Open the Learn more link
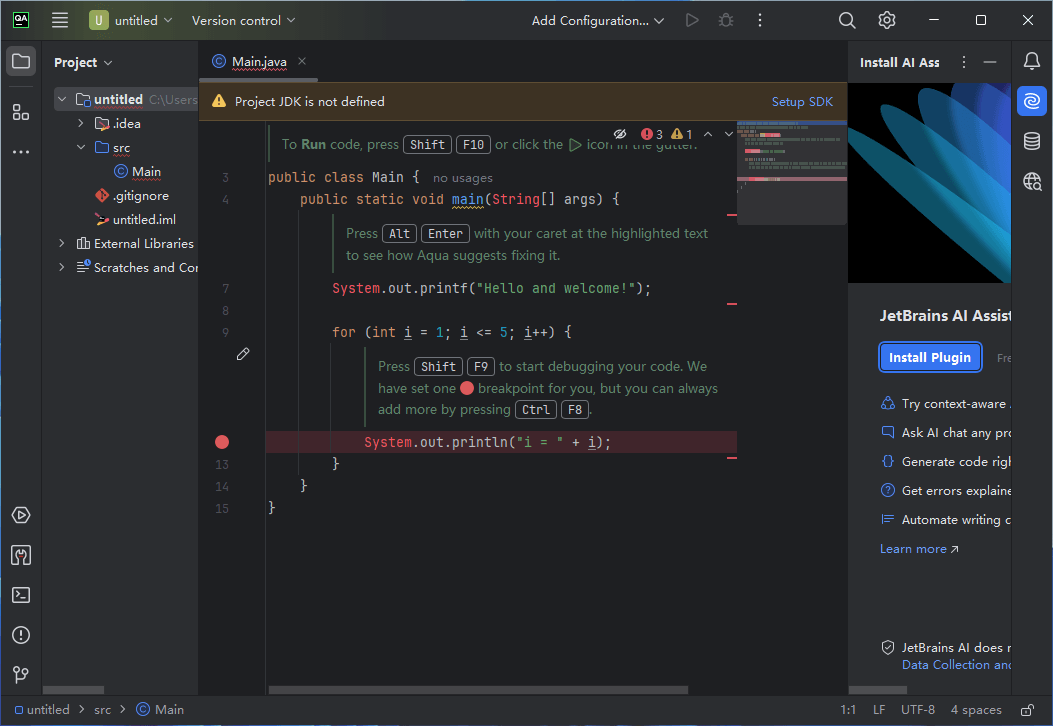 tap(919, 549)
